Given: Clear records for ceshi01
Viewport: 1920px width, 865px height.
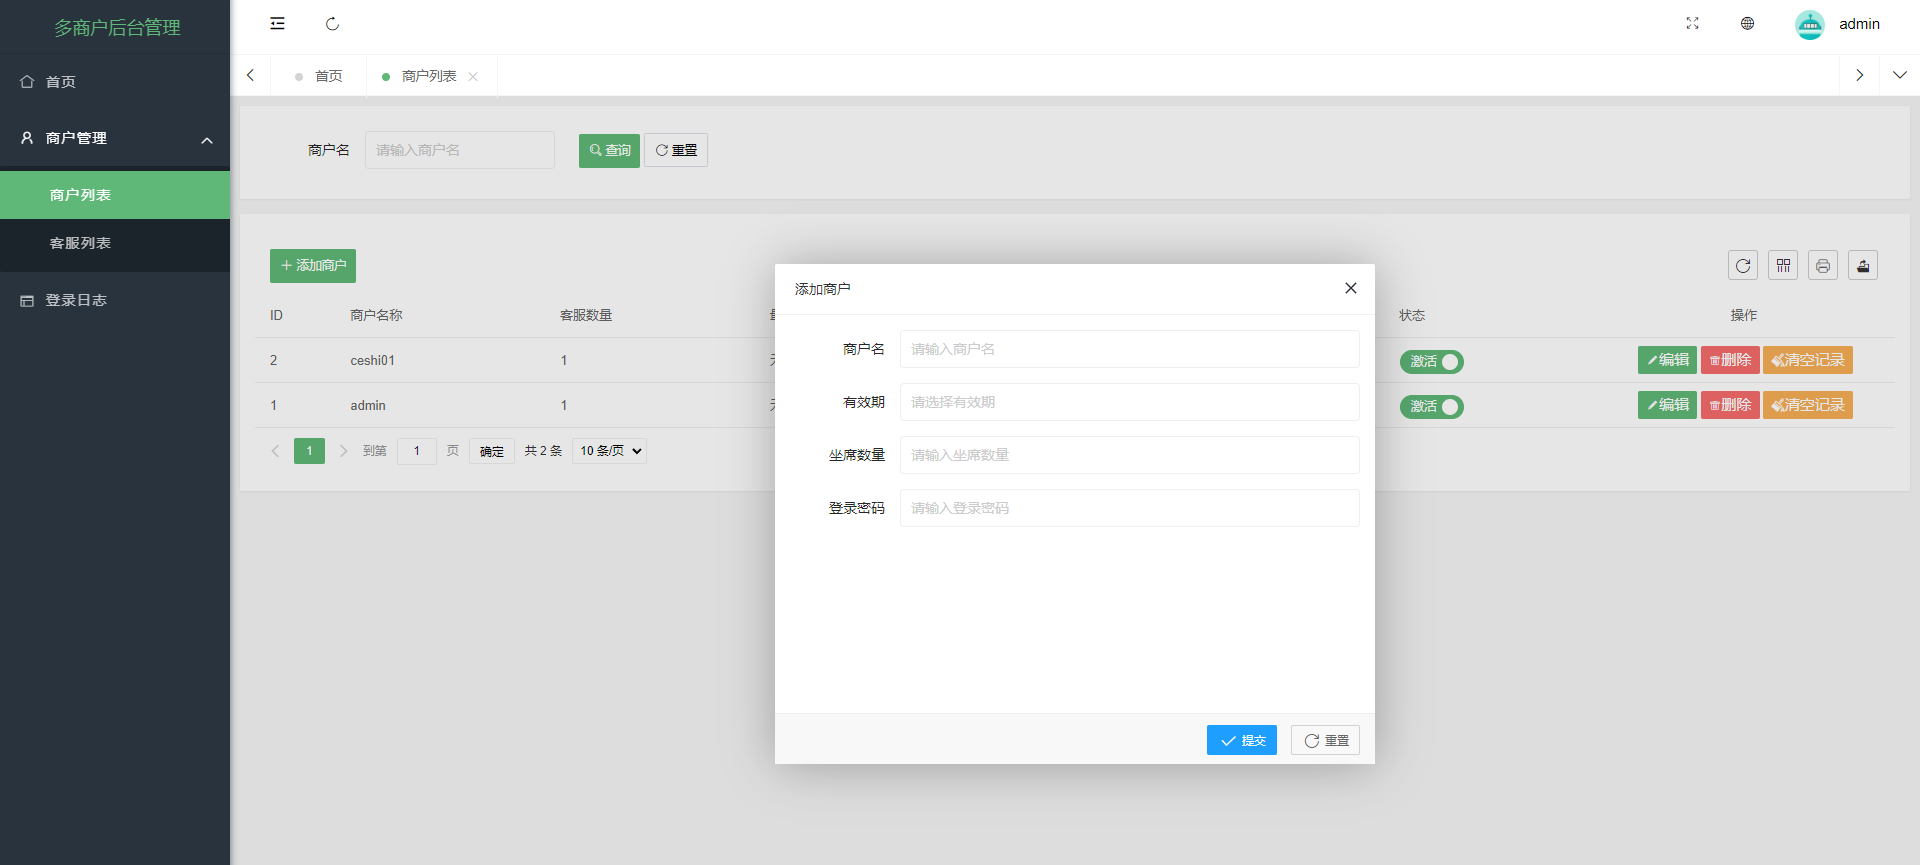Looking at the screenshot, I should [x=1808, y=360].
